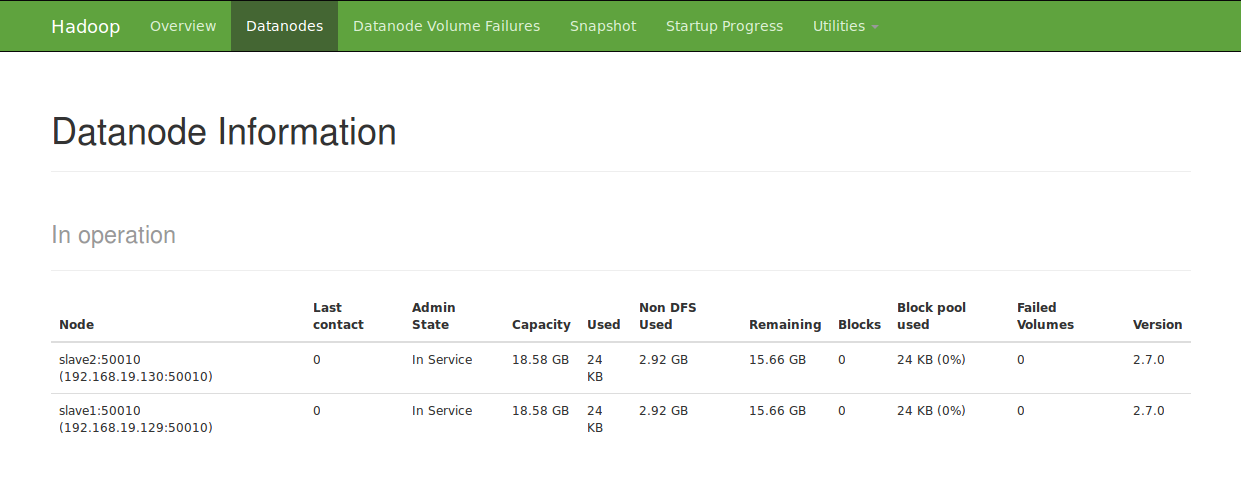Click the Block pool used header
Screen dimensions: 1241x479
(x=931, y=316)
